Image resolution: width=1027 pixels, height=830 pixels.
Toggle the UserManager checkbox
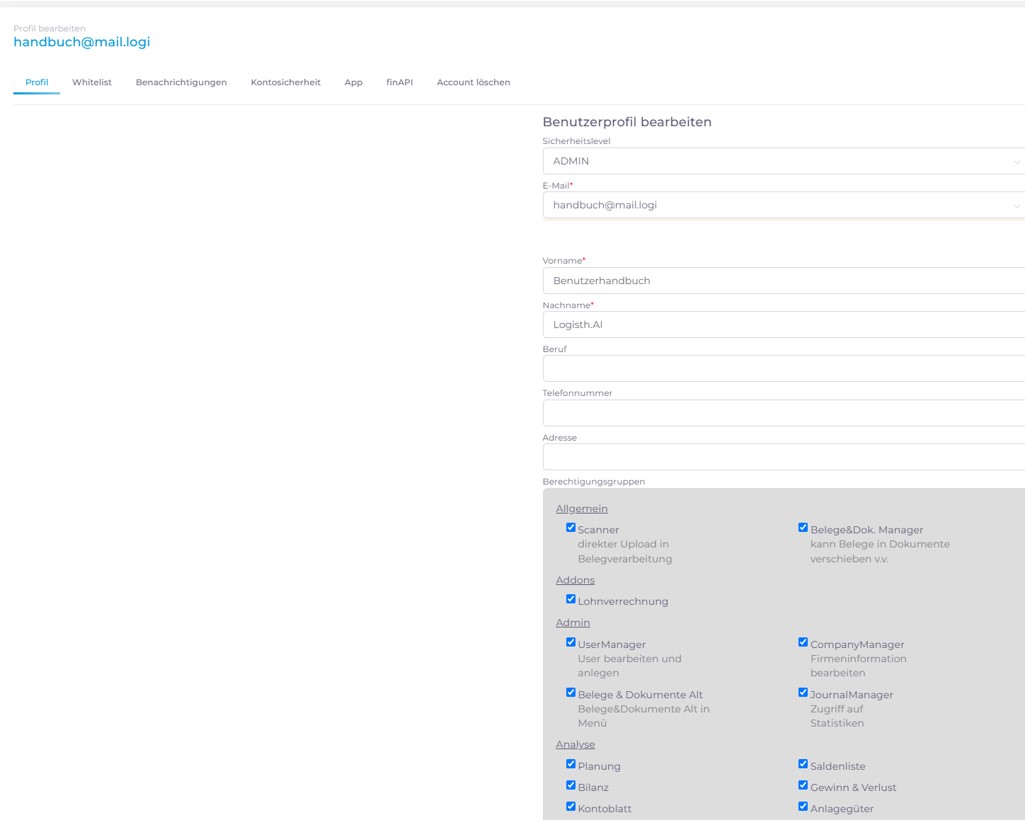570,642
